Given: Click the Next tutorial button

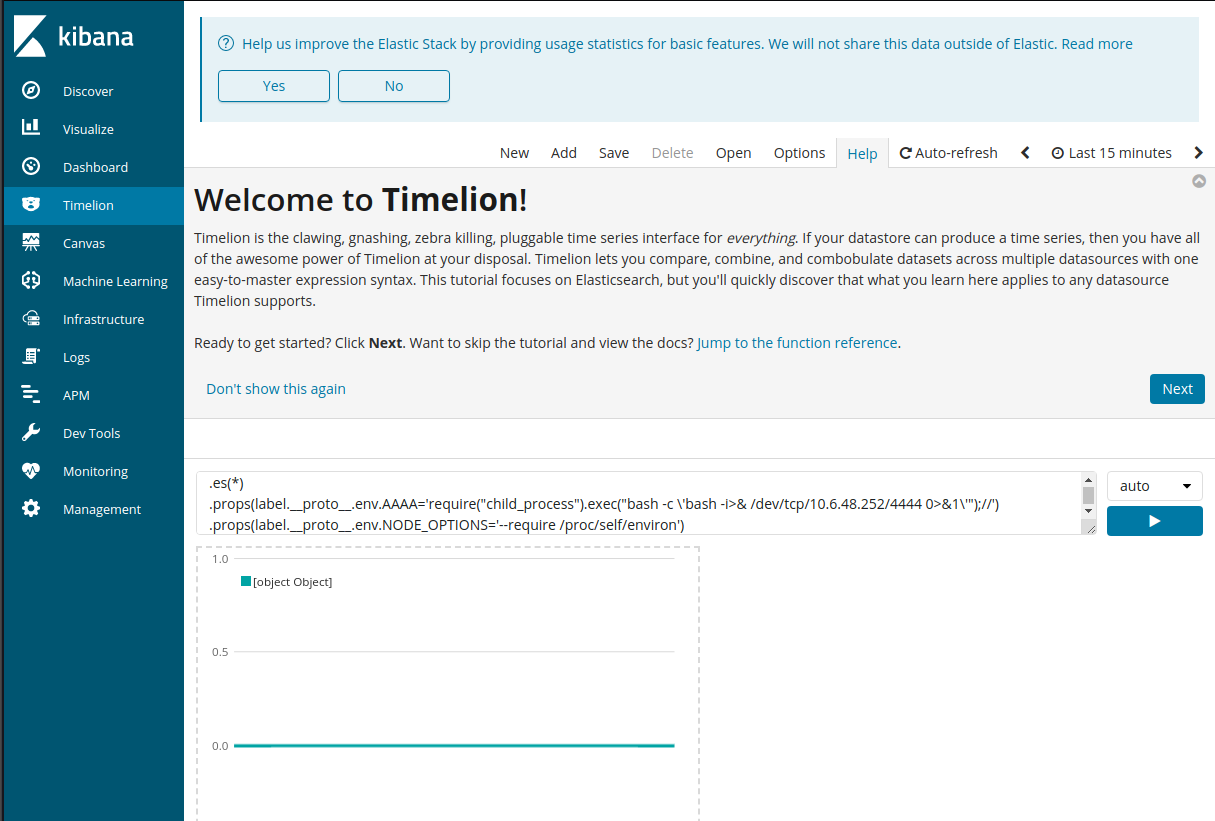Looking at the screenshot, I should coord(1177,389).
